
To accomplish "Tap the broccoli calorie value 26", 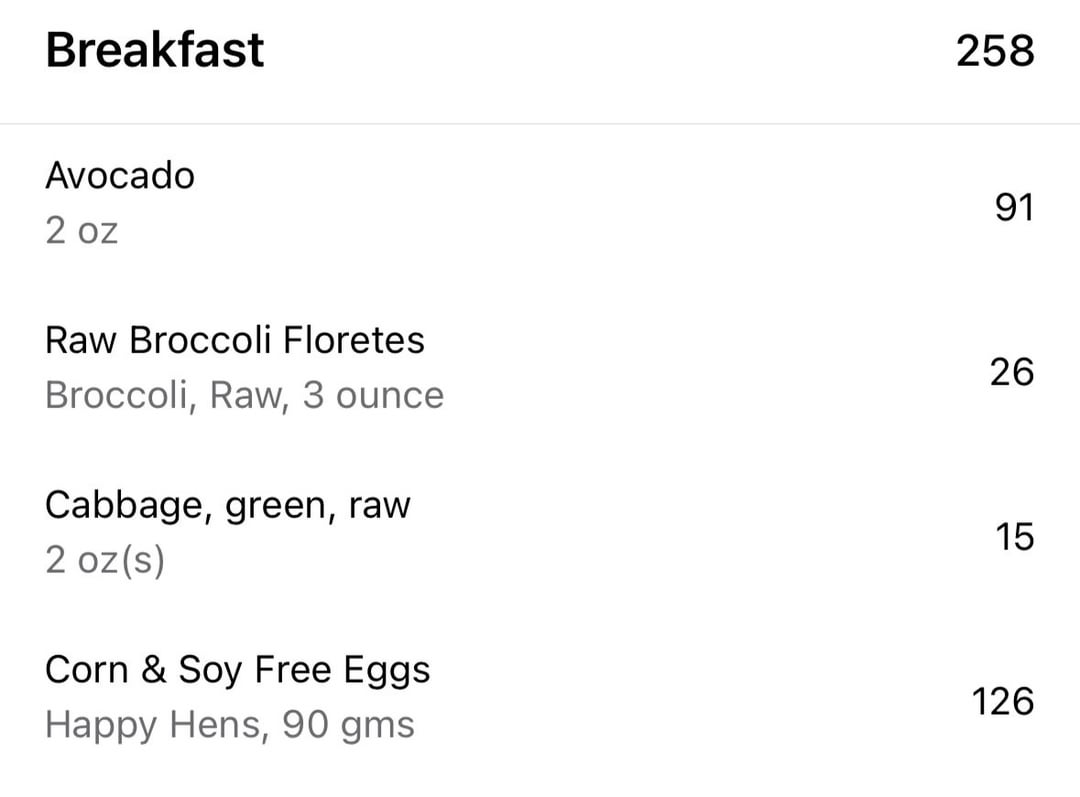I will point(1012,372).
